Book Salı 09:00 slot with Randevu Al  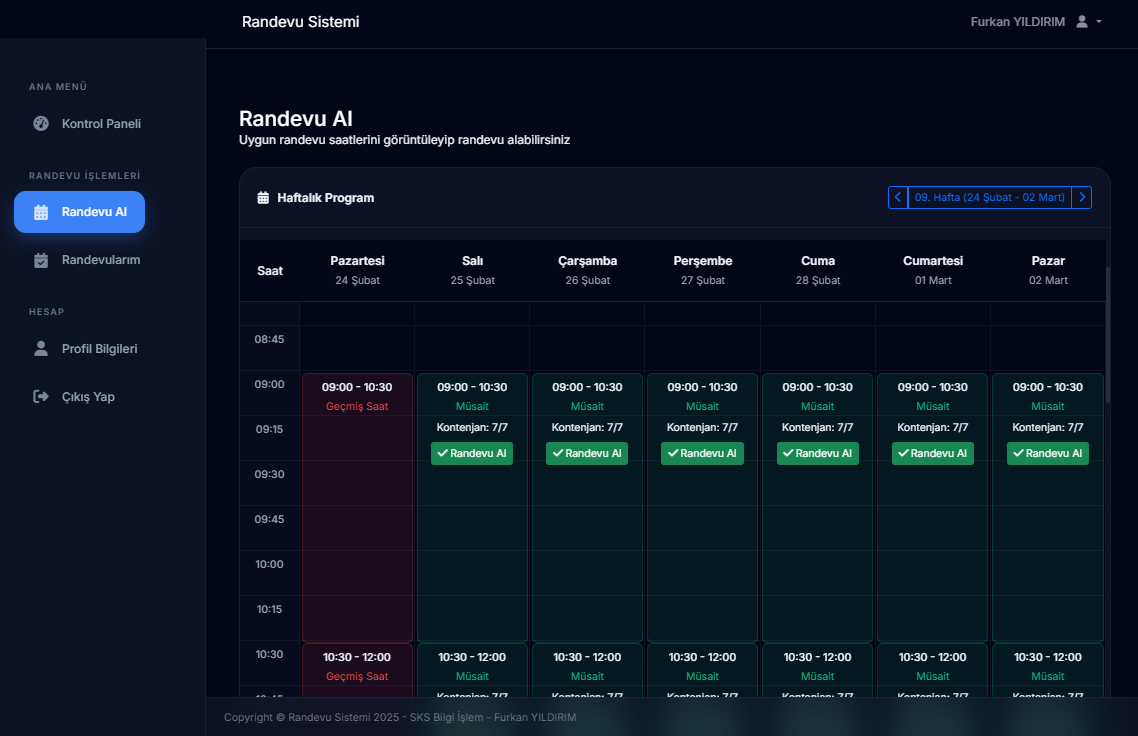(x=472, y=453)
